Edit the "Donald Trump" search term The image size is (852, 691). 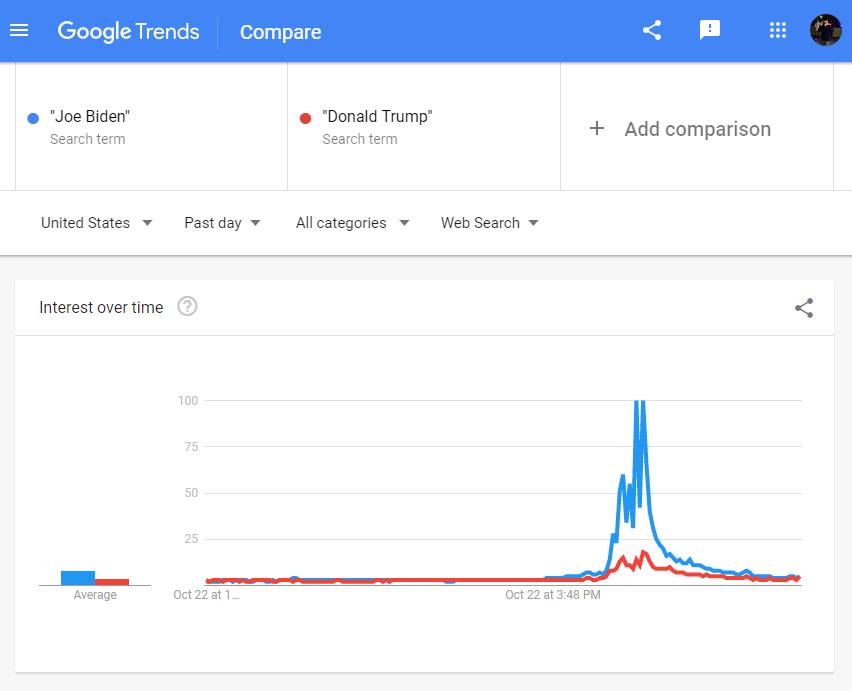point(377,117)
